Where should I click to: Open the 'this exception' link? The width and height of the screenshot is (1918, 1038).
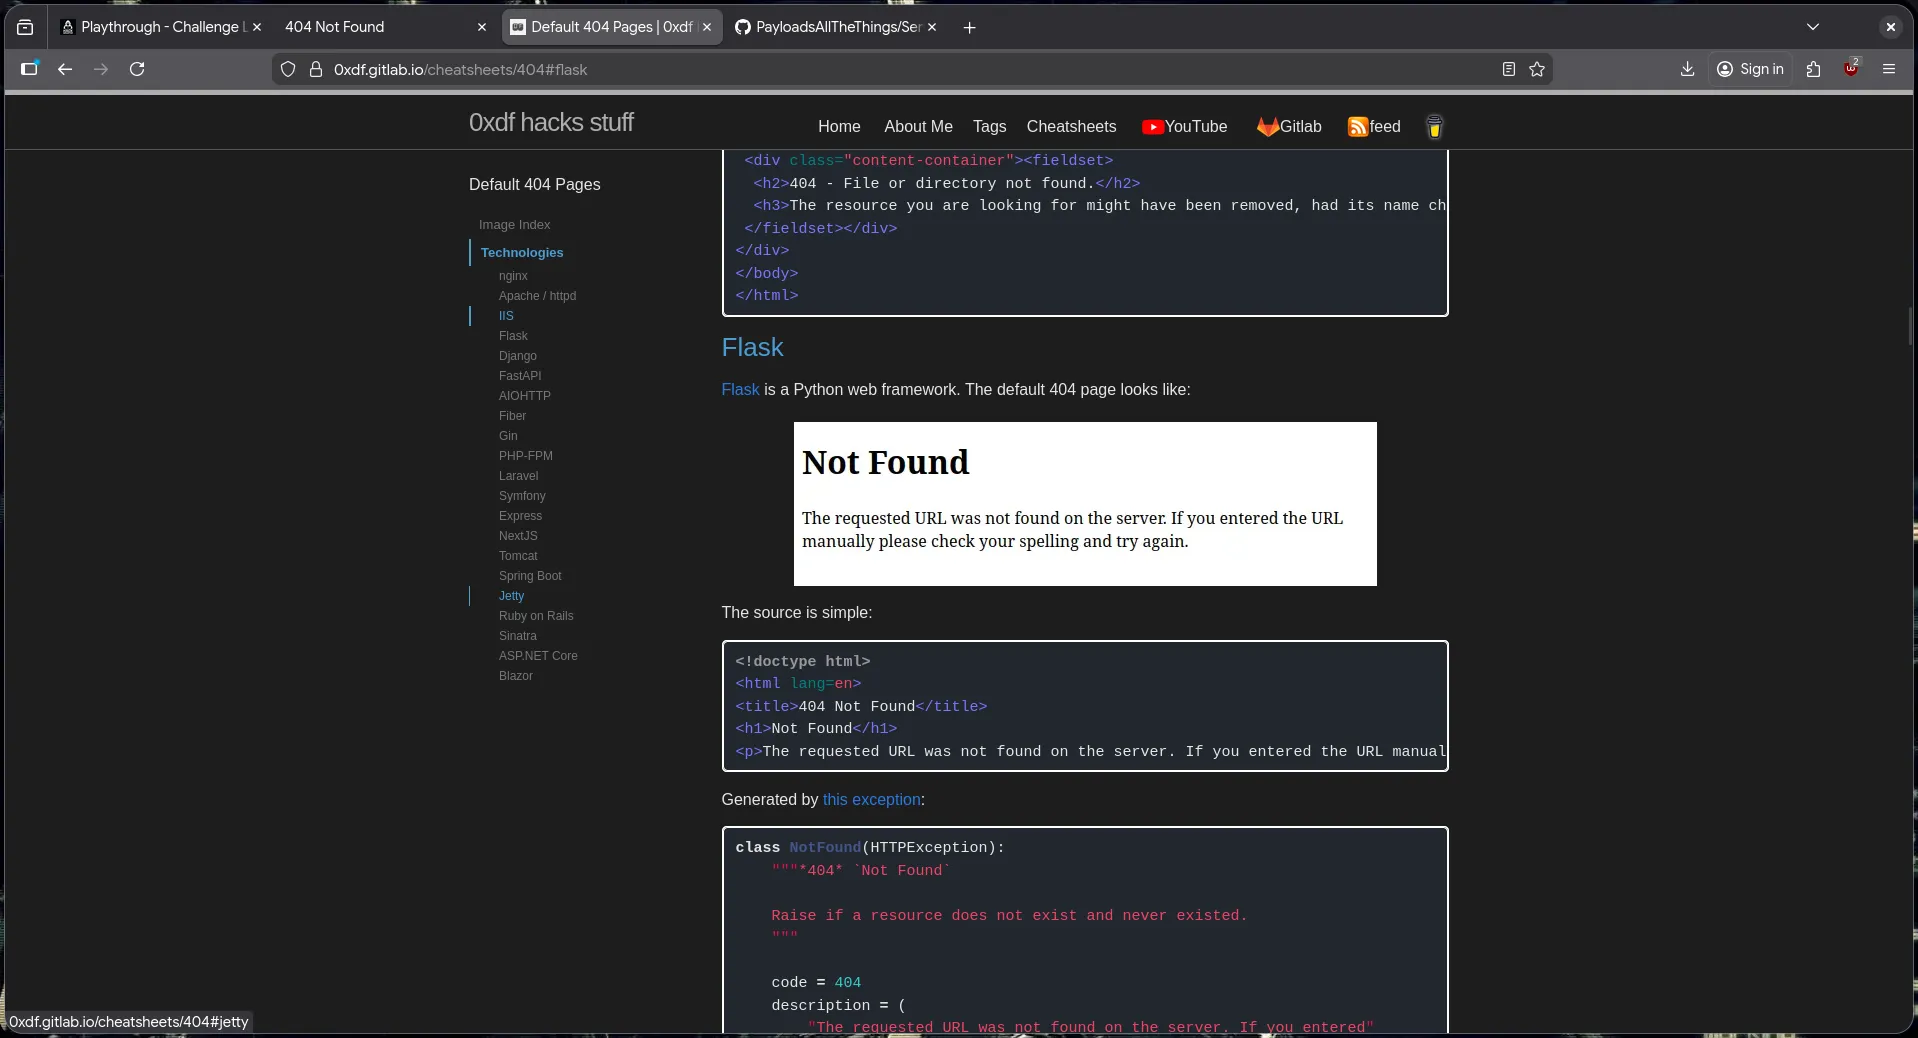pos(871,800)
